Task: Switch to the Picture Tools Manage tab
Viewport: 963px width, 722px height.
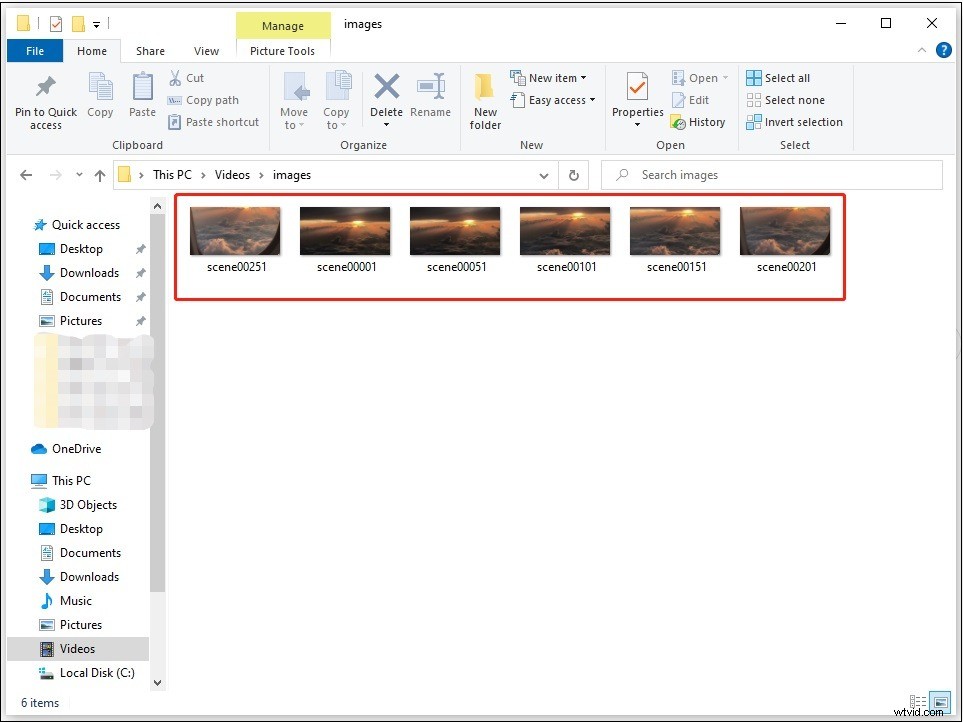Action: pyautogui.click(x=283, y=25)
